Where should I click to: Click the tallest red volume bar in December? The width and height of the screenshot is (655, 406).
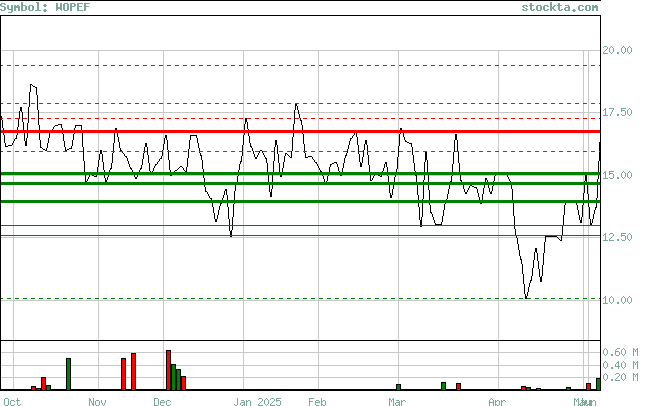click(x=168, y=370)
